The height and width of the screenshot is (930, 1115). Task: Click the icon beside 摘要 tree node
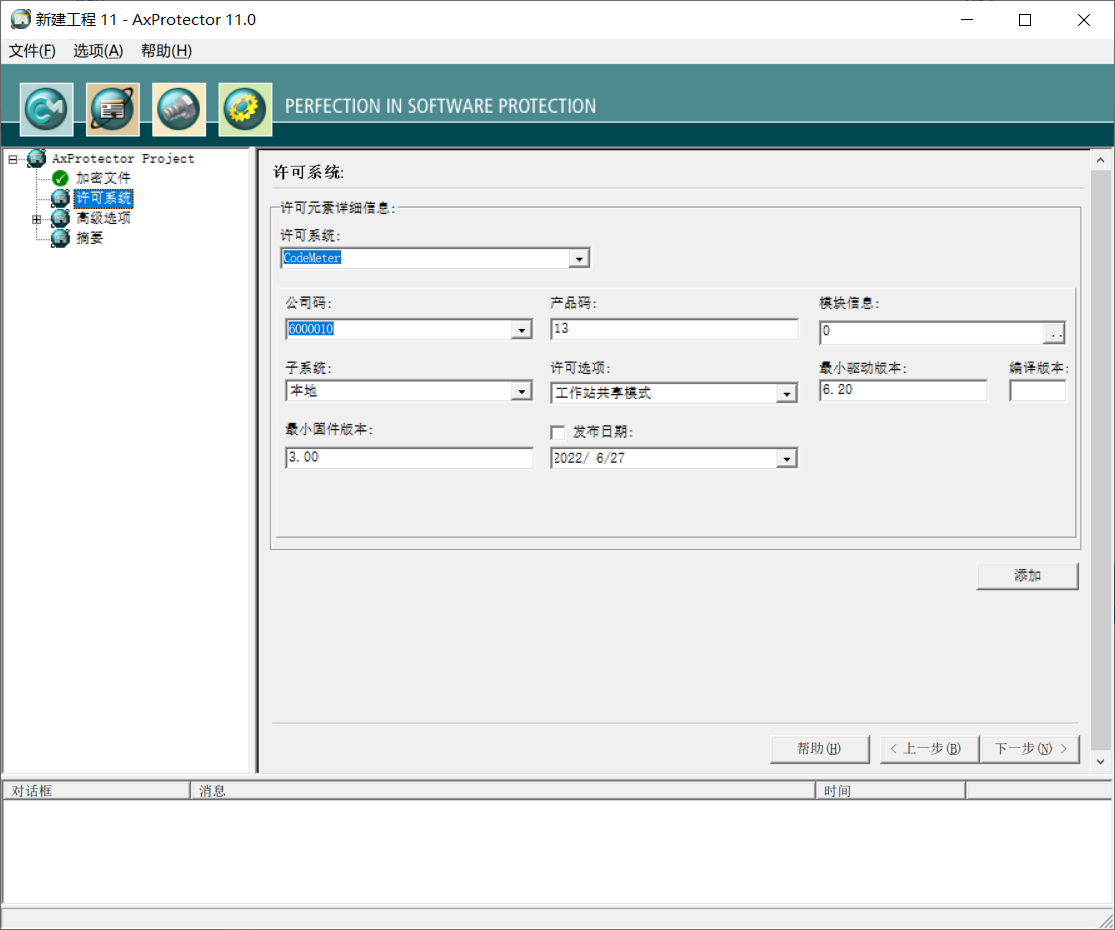point(60,238)
